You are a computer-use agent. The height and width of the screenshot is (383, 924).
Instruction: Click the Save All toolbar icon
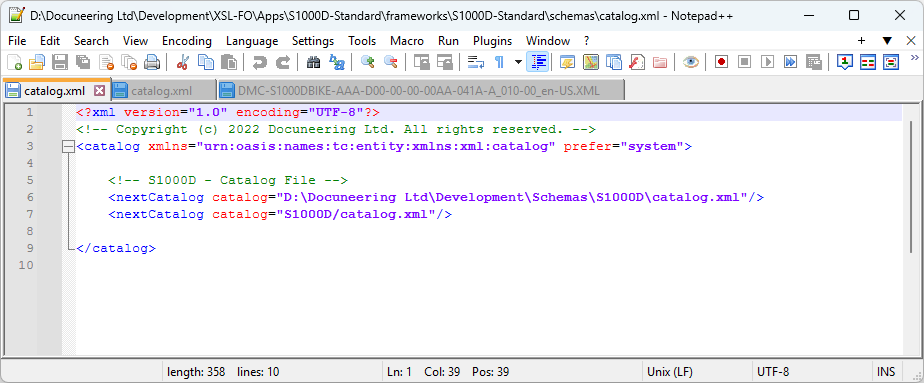tap(83, 62)
